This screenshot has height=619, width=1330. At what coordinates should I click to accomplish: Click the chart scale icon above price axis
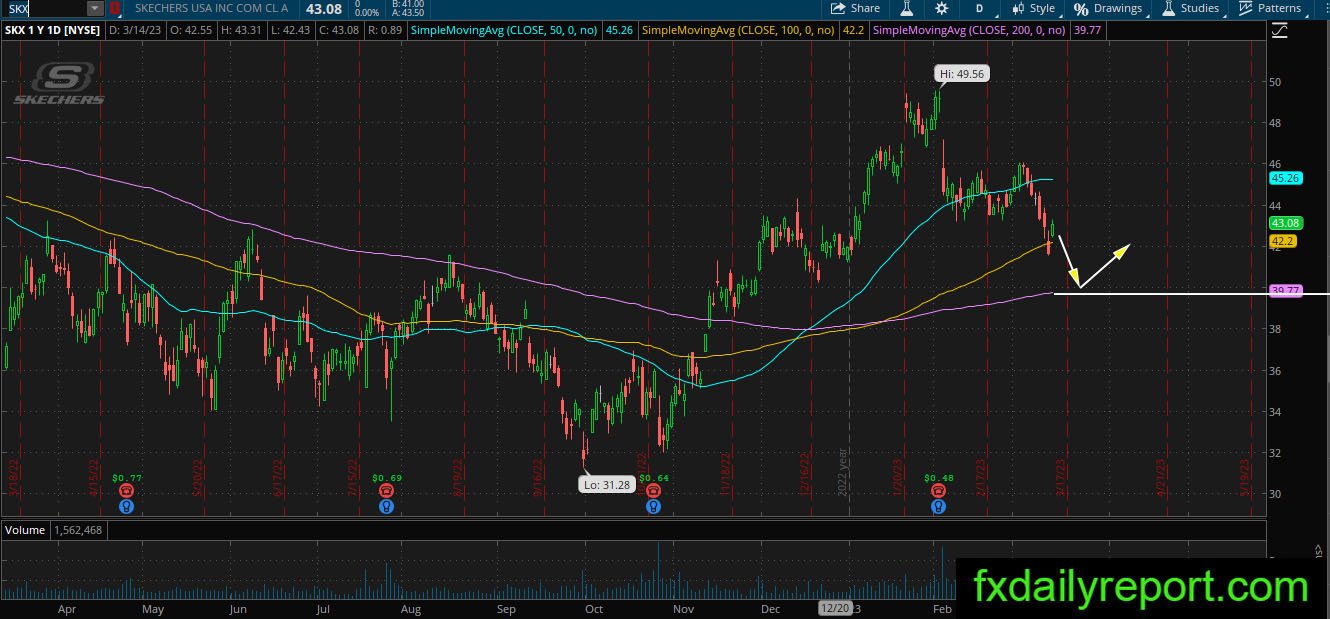pos(1279,31)
